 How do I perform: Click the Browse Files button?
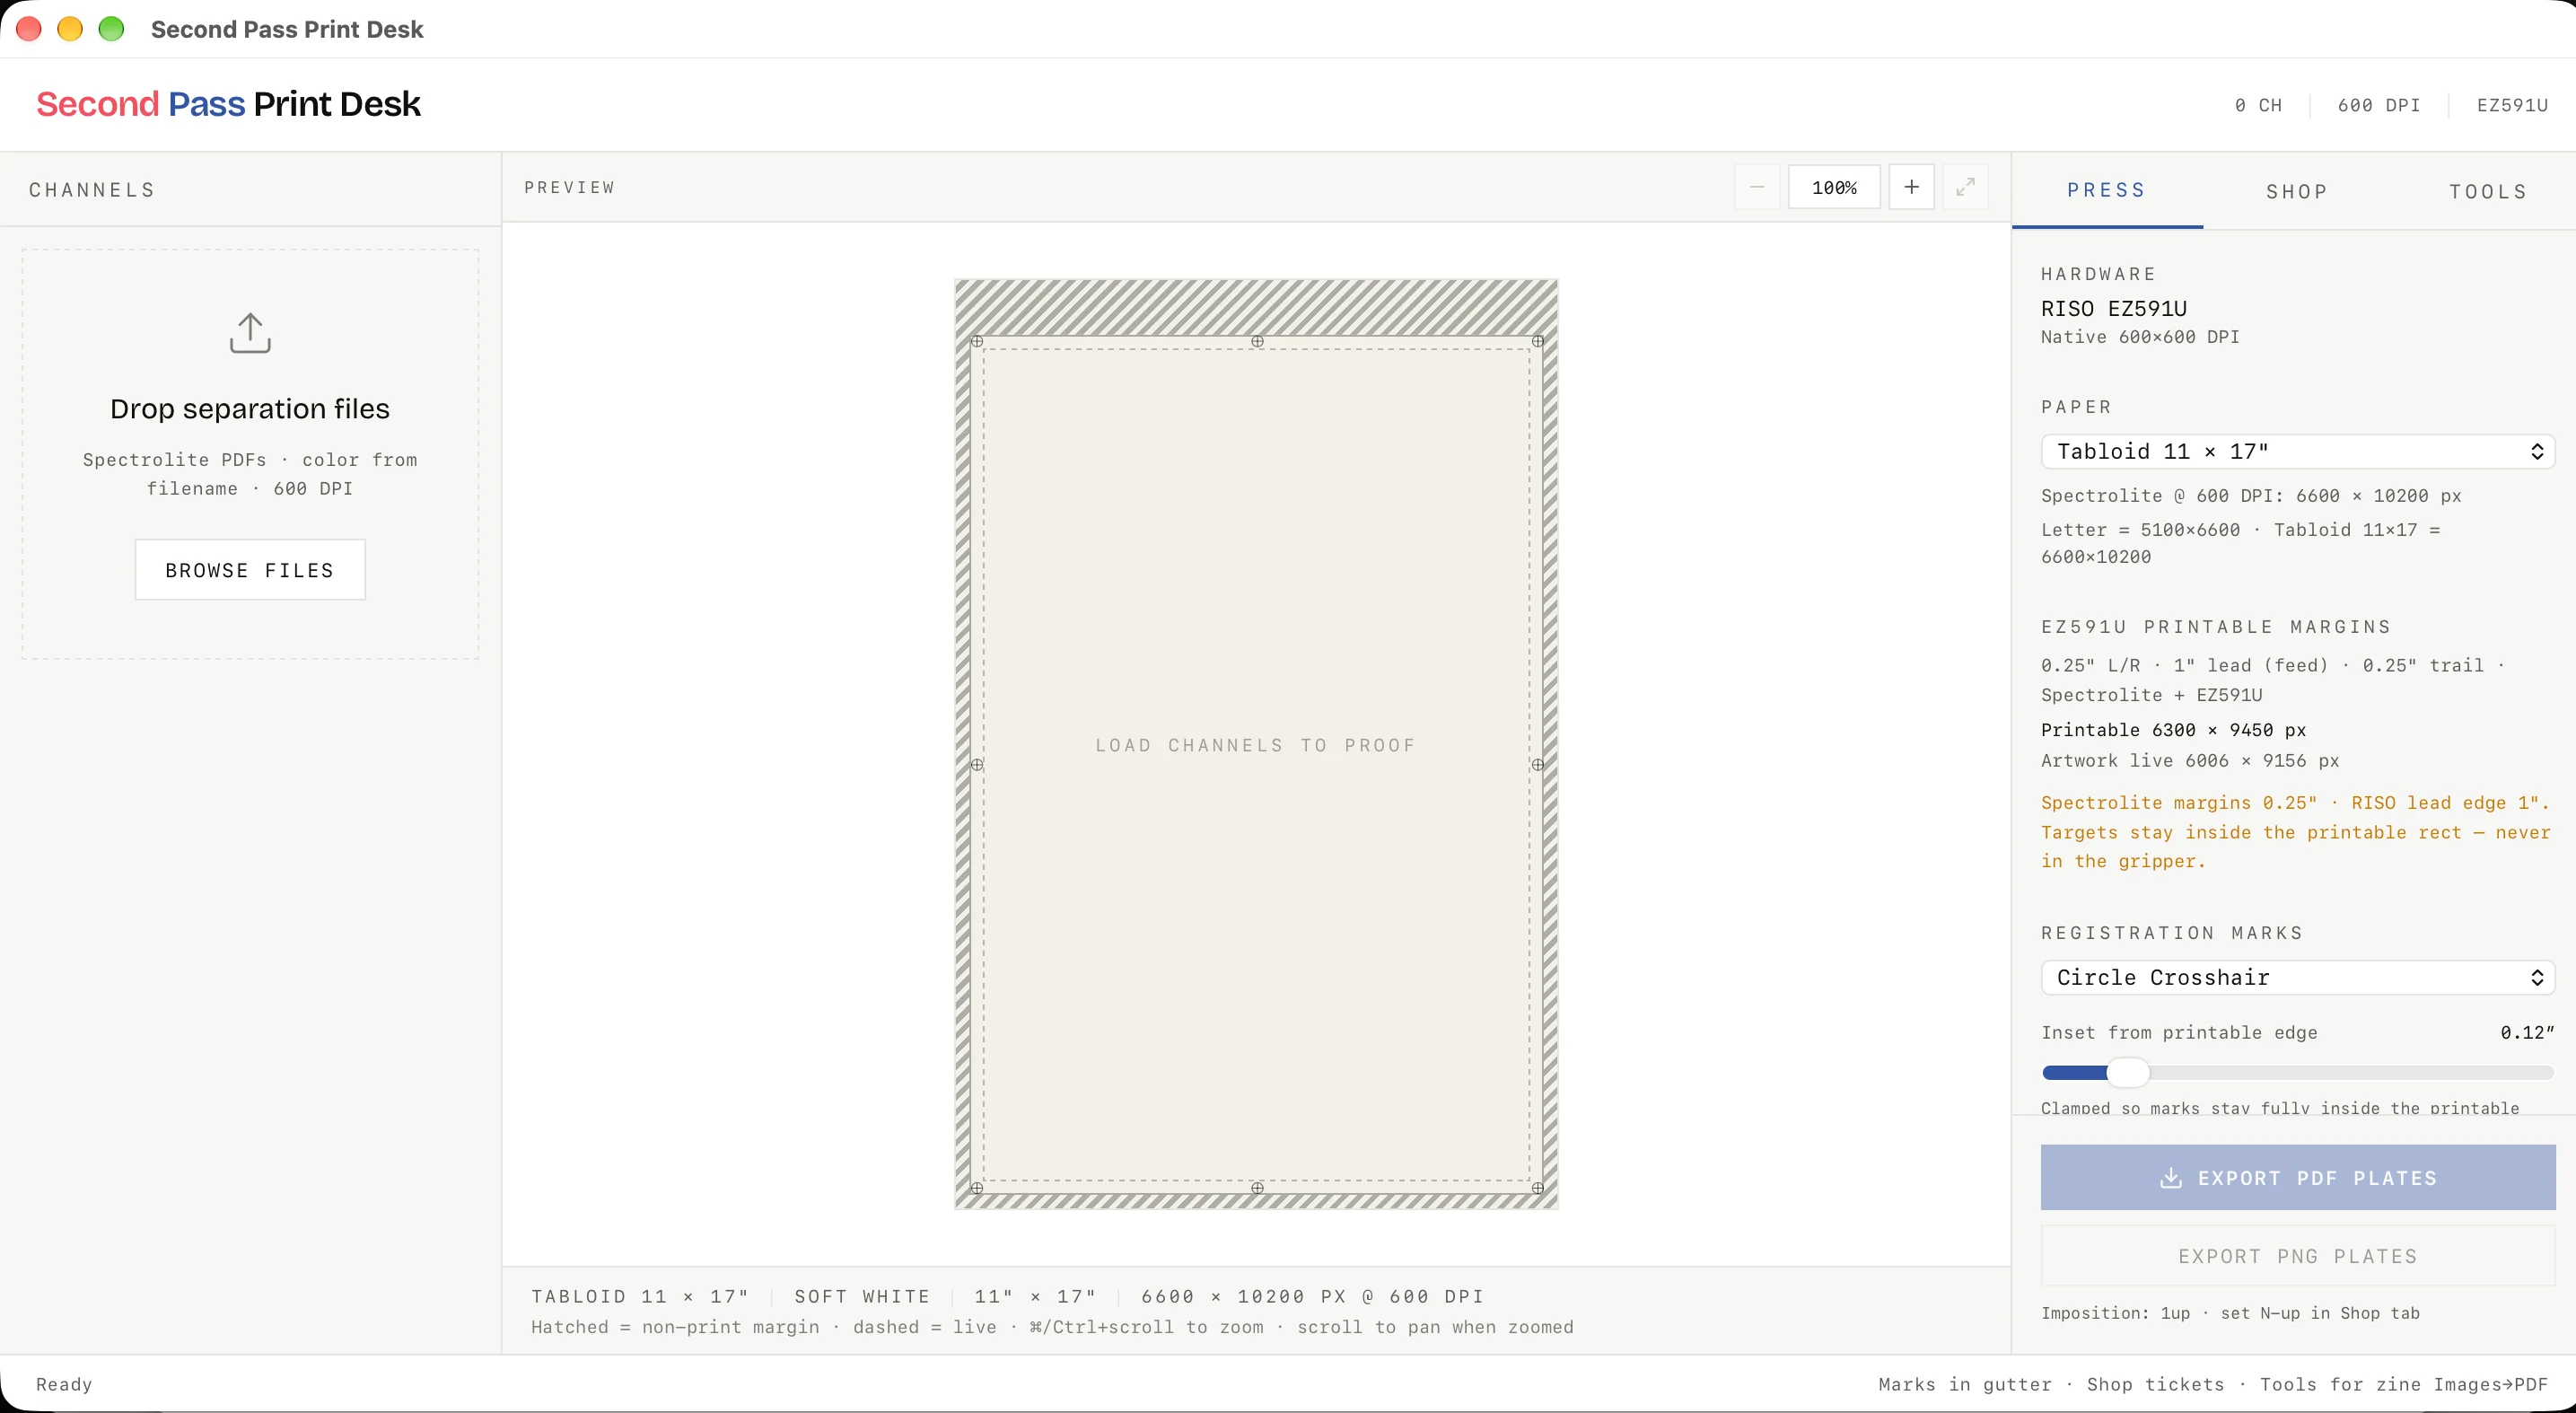[250, 570]
